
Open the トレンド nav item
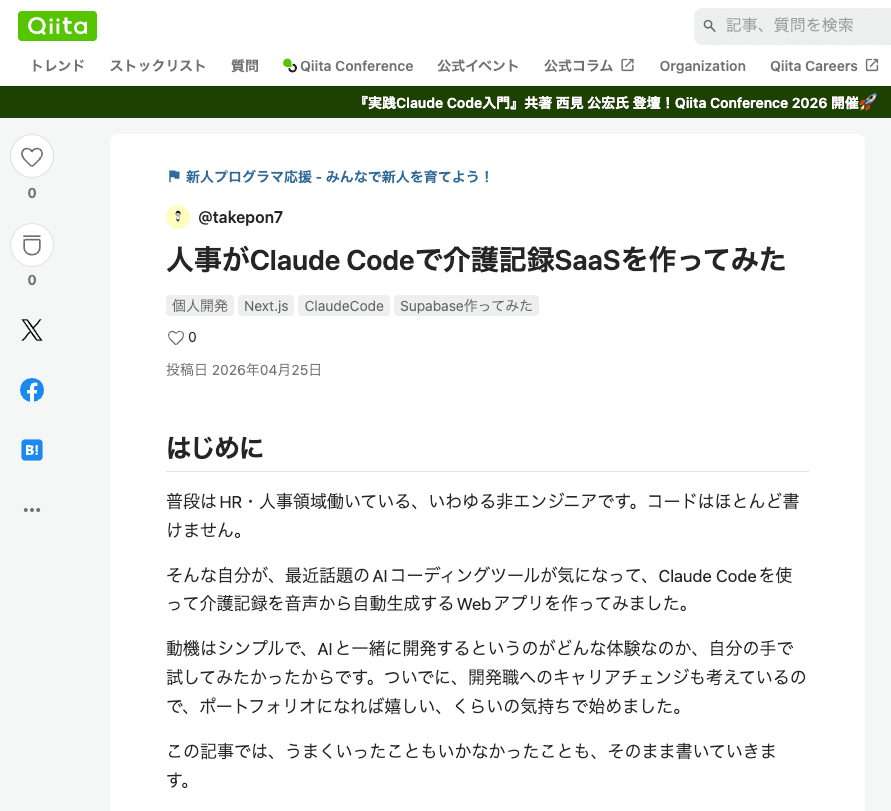click(57, 66)
